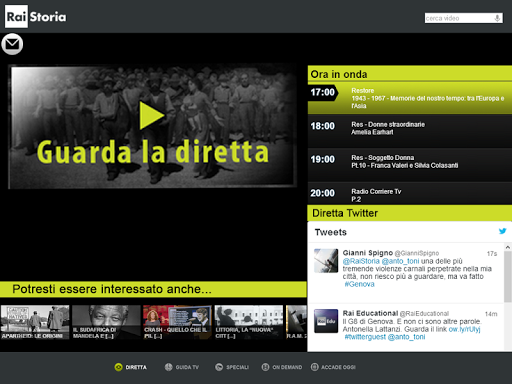Click the Twitter bird icon
Viewport: 512px width, 384px height.
[x=502, y=231]
